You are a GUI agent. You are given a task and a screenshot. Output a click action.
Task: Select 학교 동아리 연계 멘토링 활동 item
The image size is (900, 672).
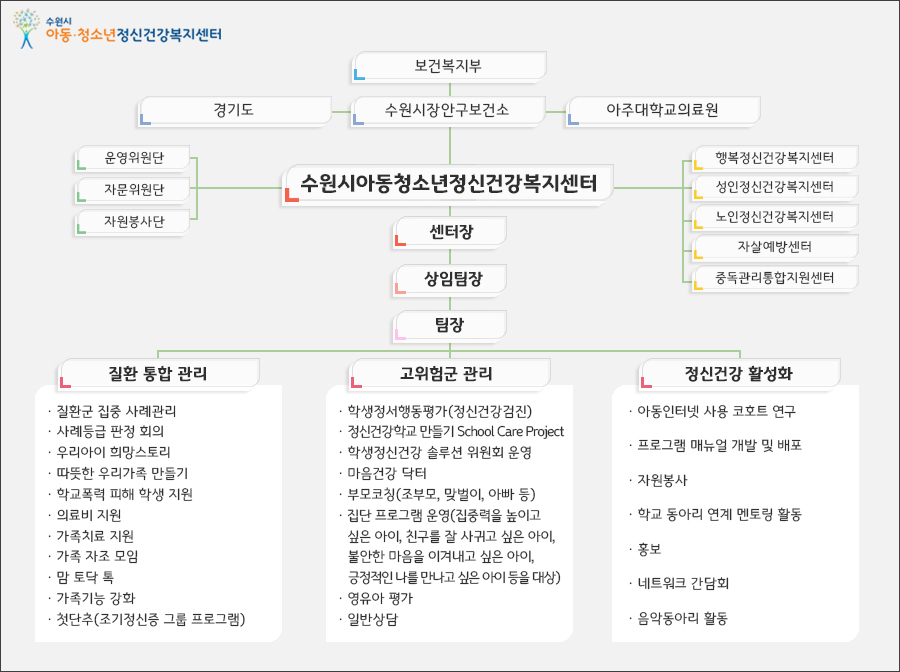point(716,514)
